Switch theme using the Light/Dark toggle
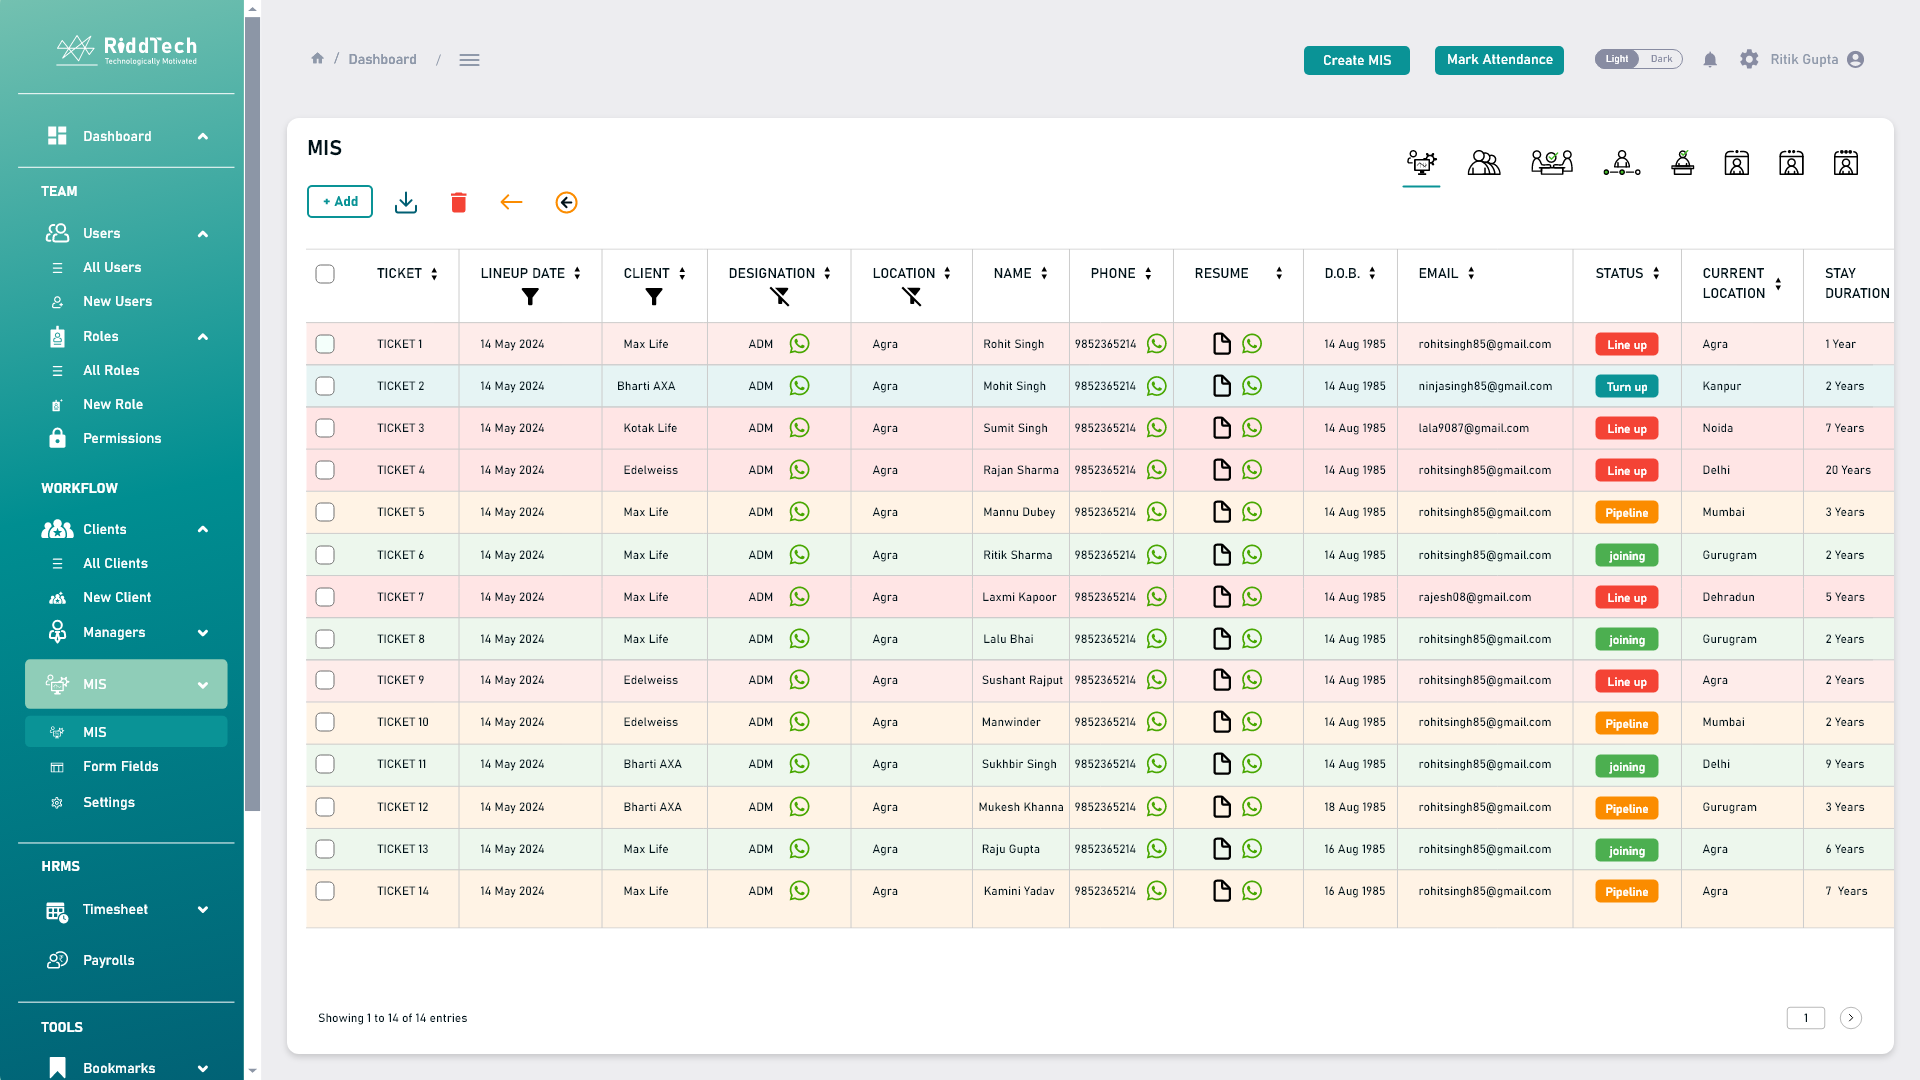This screenshot has width=1920, height=1080. 1638,59
